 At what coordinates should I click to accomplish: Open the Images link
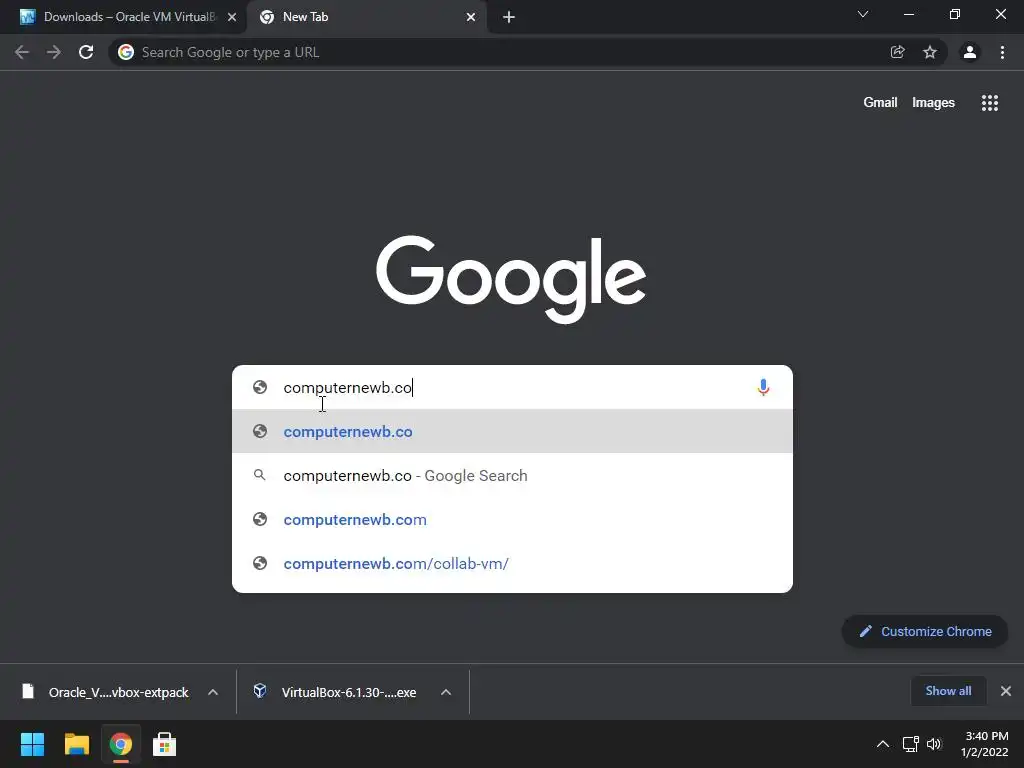click(933, 103)
